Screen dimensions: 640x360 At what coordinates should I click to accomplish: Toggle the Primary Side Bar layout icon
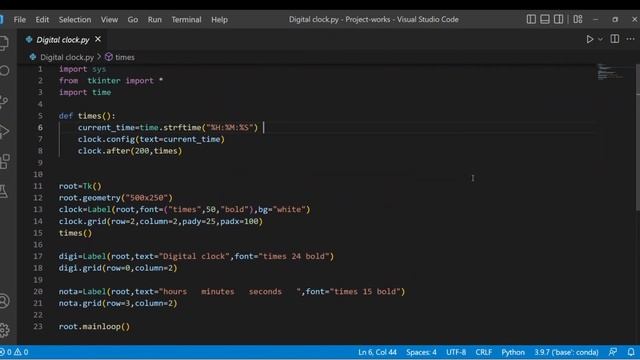click(531, 19)
